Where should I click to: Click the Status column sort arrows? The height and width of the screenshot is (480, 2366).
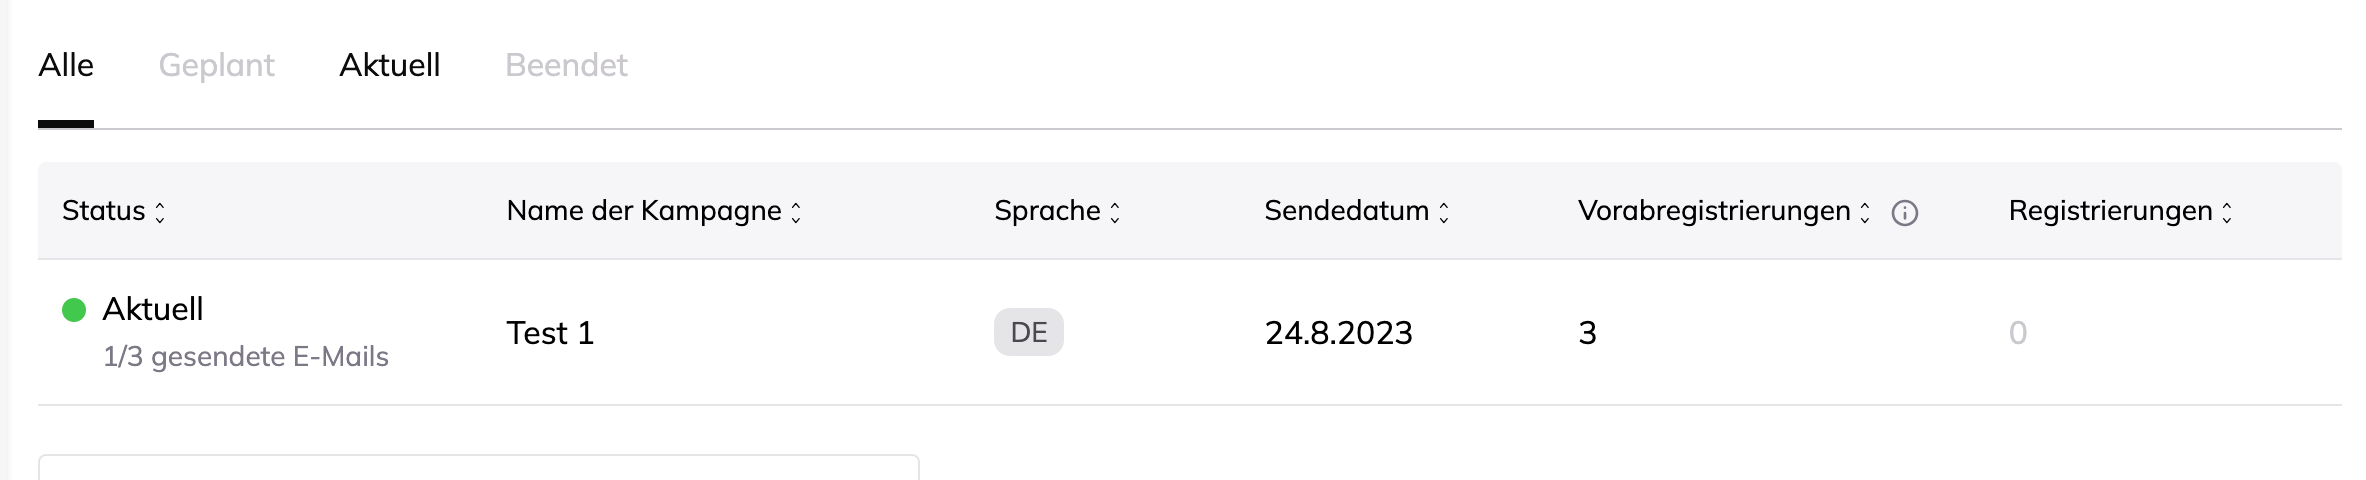coord(159,212)
